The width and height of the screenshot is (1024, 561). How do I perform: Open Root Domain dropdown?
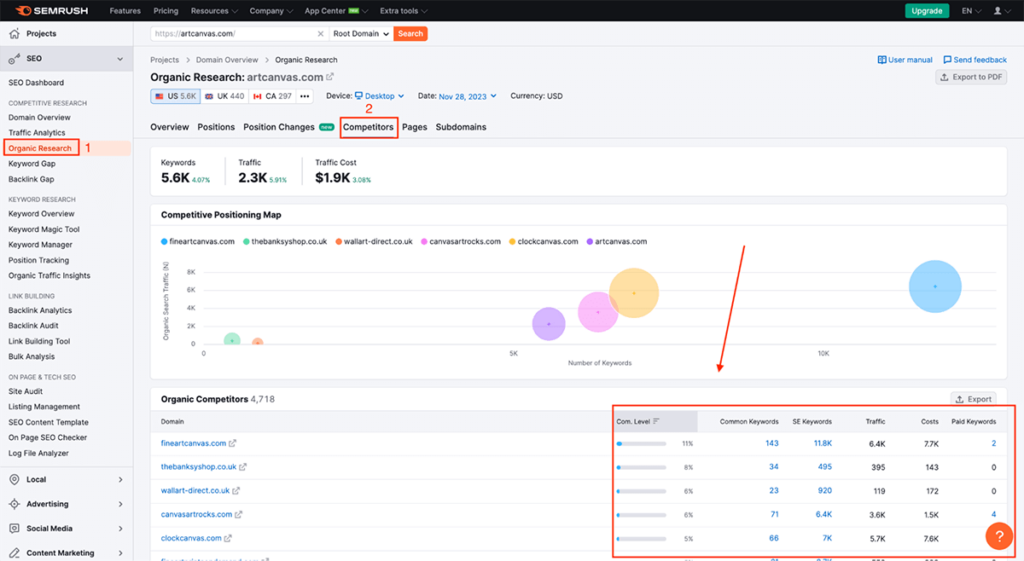tap(361, 34)
